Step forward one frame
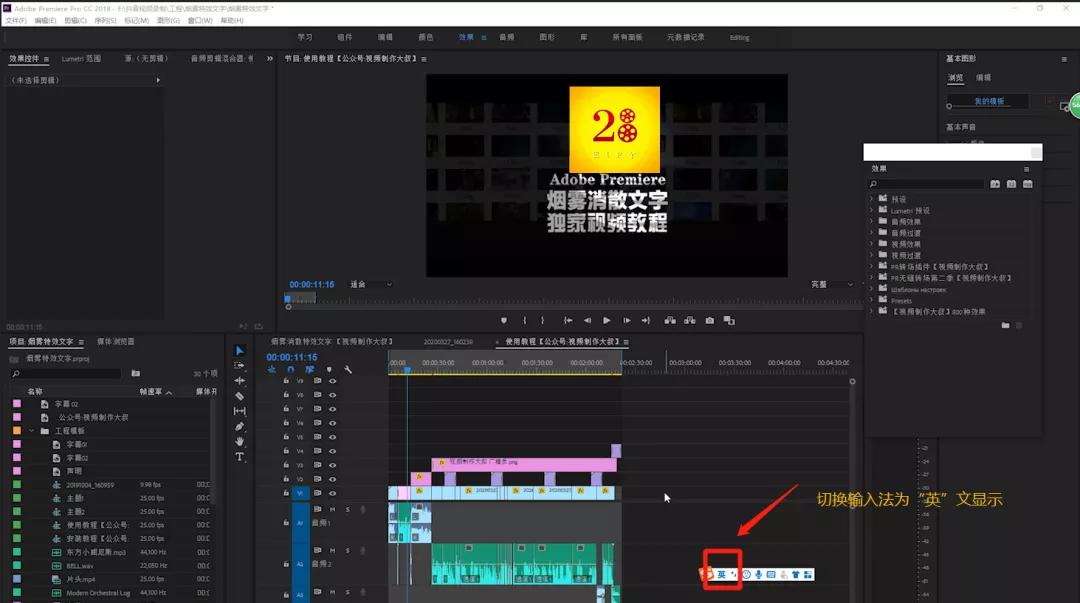 627,320
